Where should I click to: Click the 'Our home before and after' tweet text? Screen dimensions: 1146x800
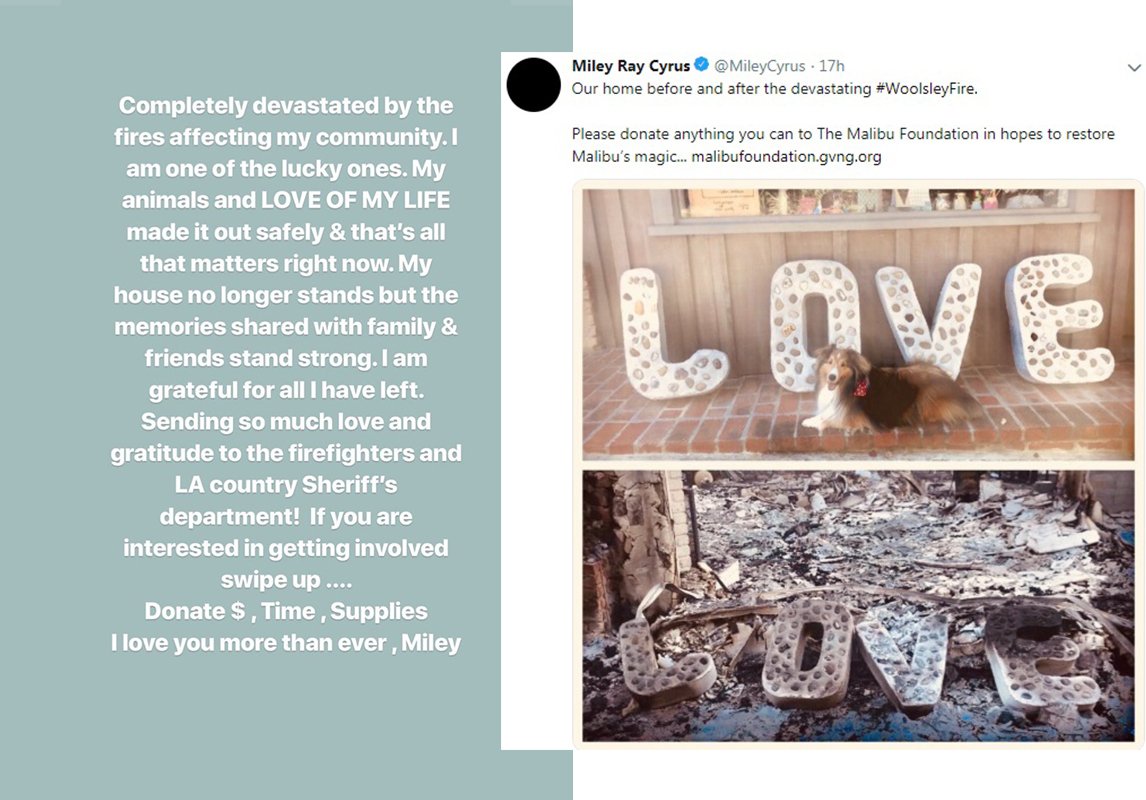775,88
